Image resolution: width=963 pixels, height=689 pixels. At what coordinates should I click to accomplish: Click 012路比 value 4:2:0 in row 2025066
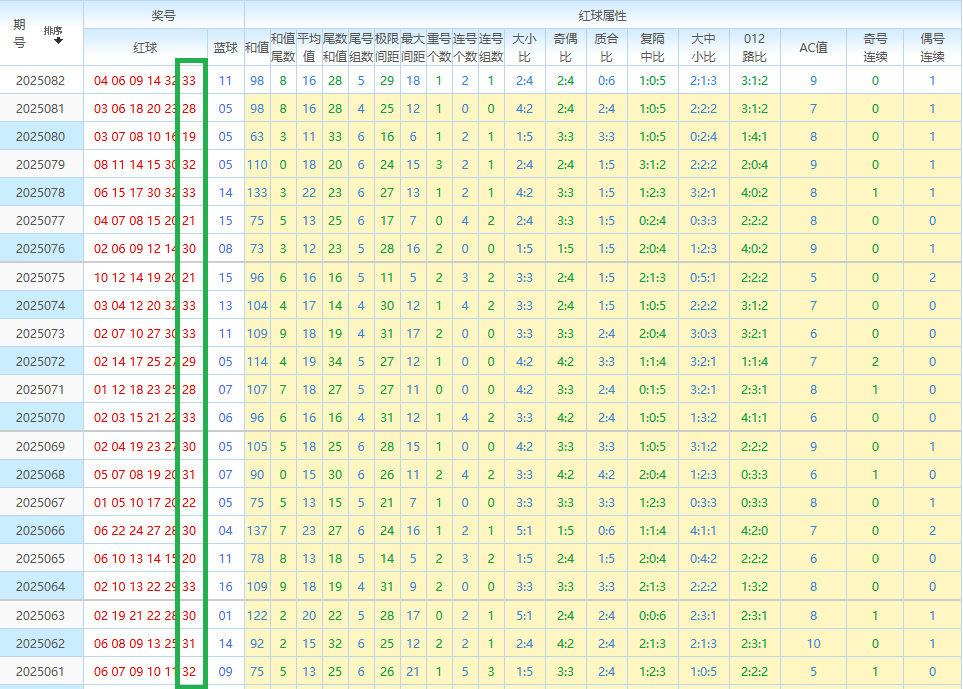tap(754, 531)
